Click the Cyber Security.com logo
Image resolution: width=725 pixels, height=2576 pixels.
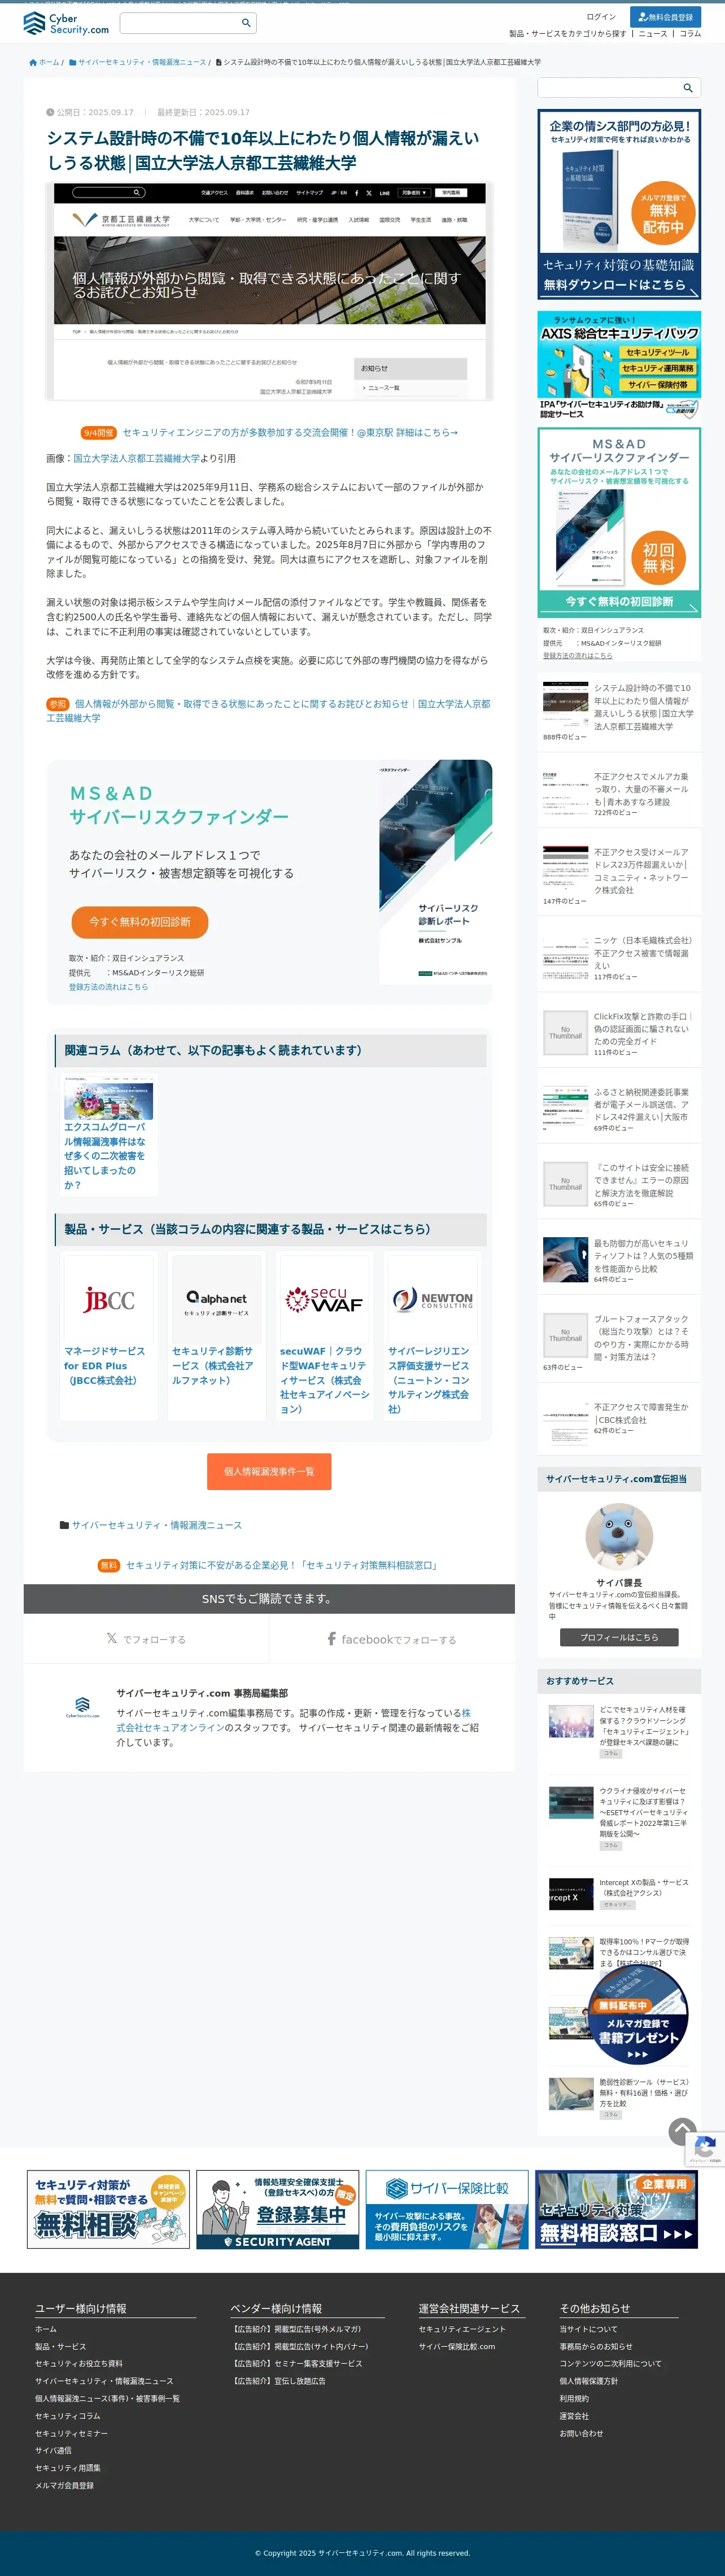tap(66, 23)
